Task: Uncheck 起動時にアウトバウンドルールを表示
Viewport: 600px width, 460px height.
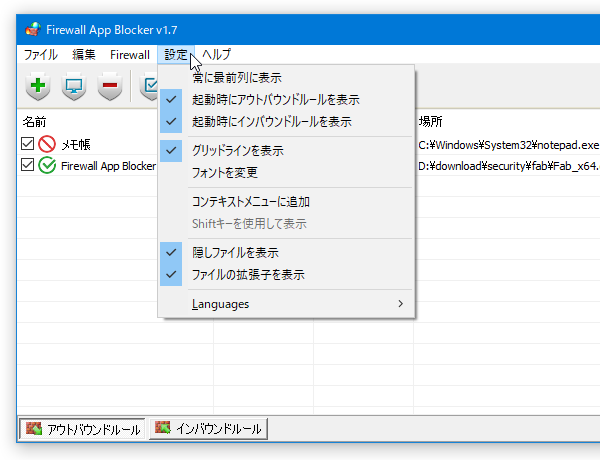Action: [286, 100]
